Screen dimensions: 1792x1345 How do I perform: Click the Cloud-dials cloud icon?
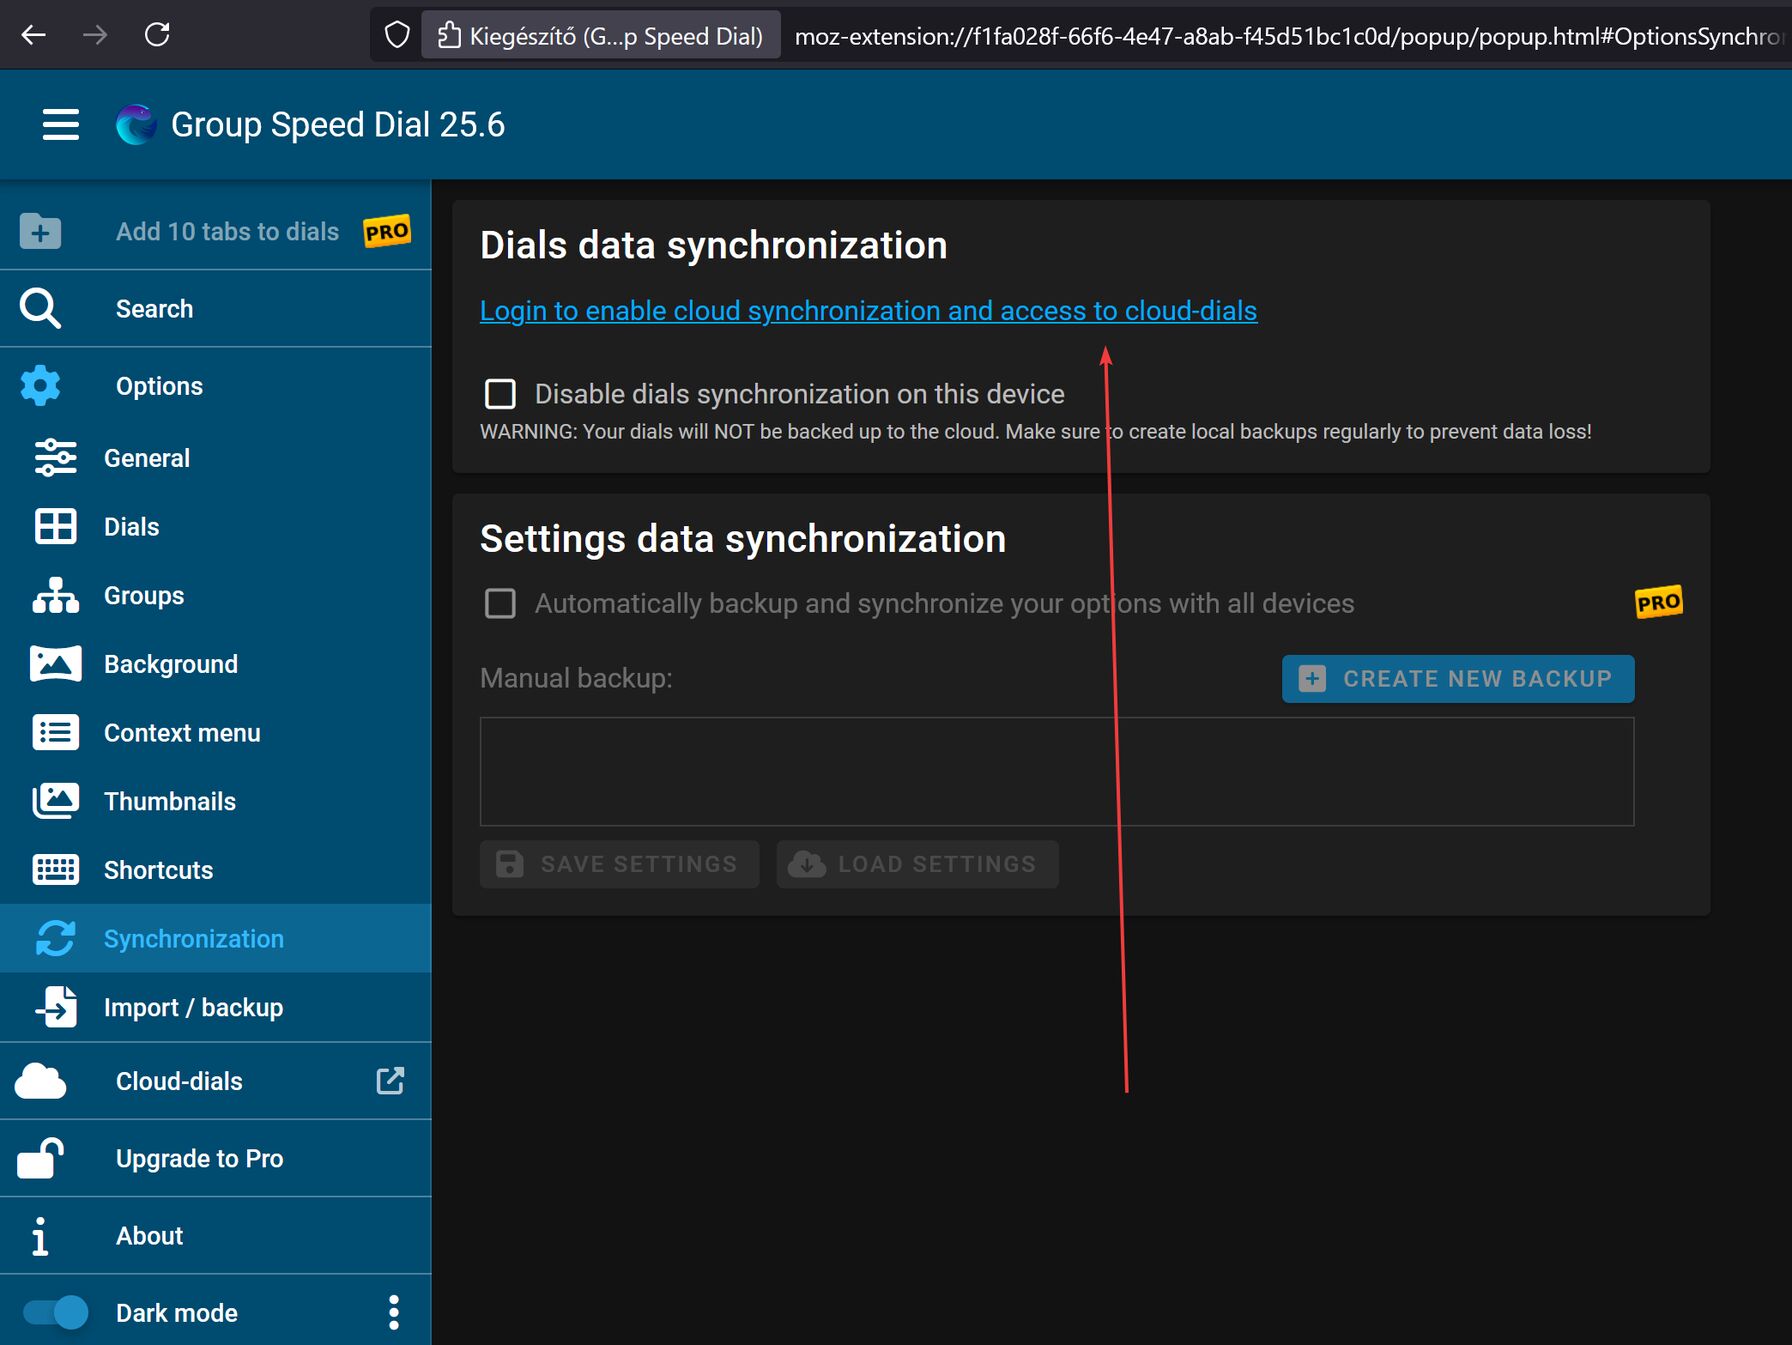(x=40, y=1081)
